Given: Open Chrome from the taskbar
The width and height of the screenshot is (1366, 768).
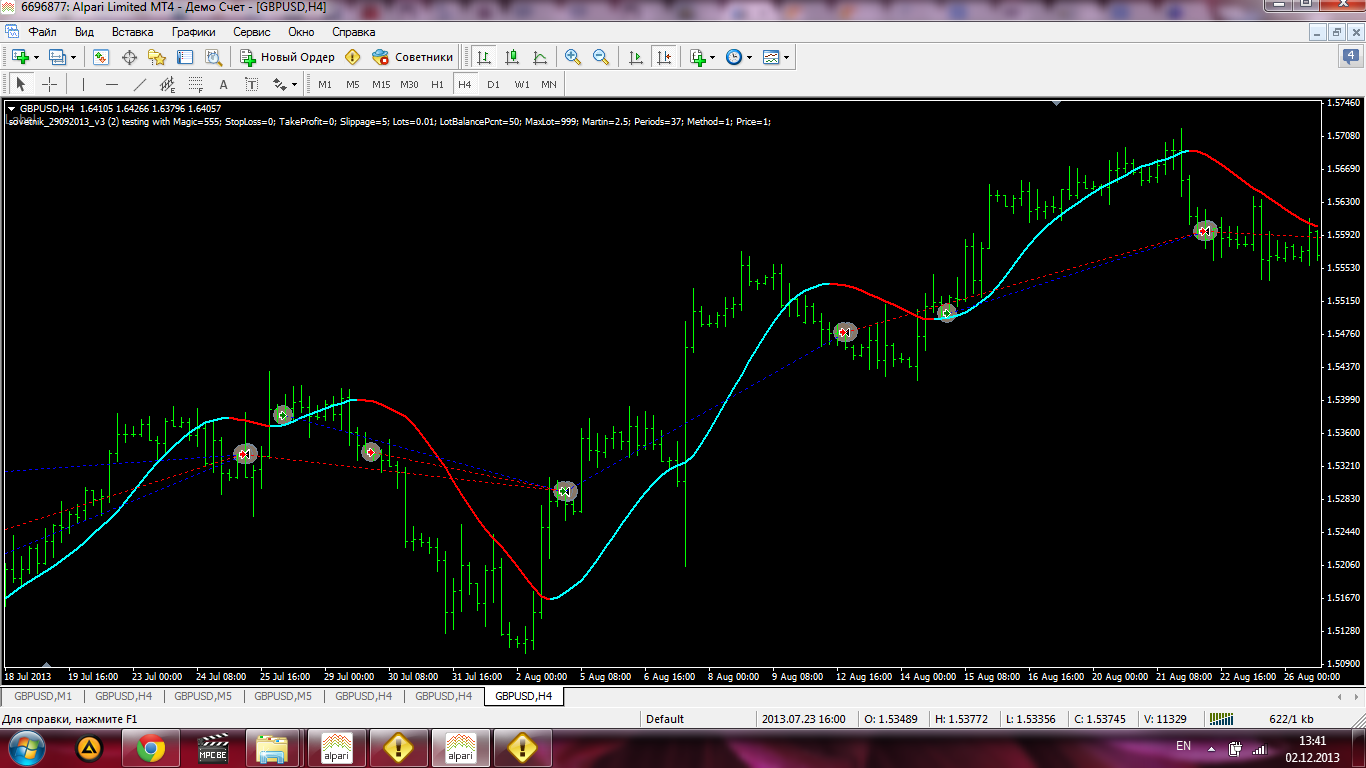Looking at the screenshot, I should click(x=151, y=747).
